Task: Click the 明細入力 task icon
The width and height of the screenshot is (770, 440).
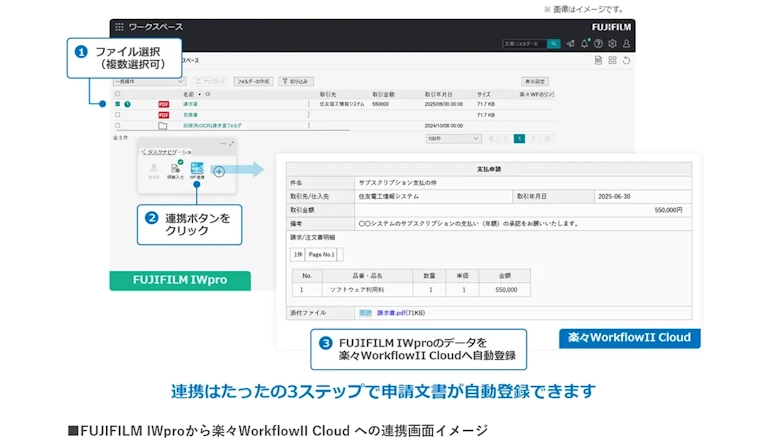Action: 175,170
